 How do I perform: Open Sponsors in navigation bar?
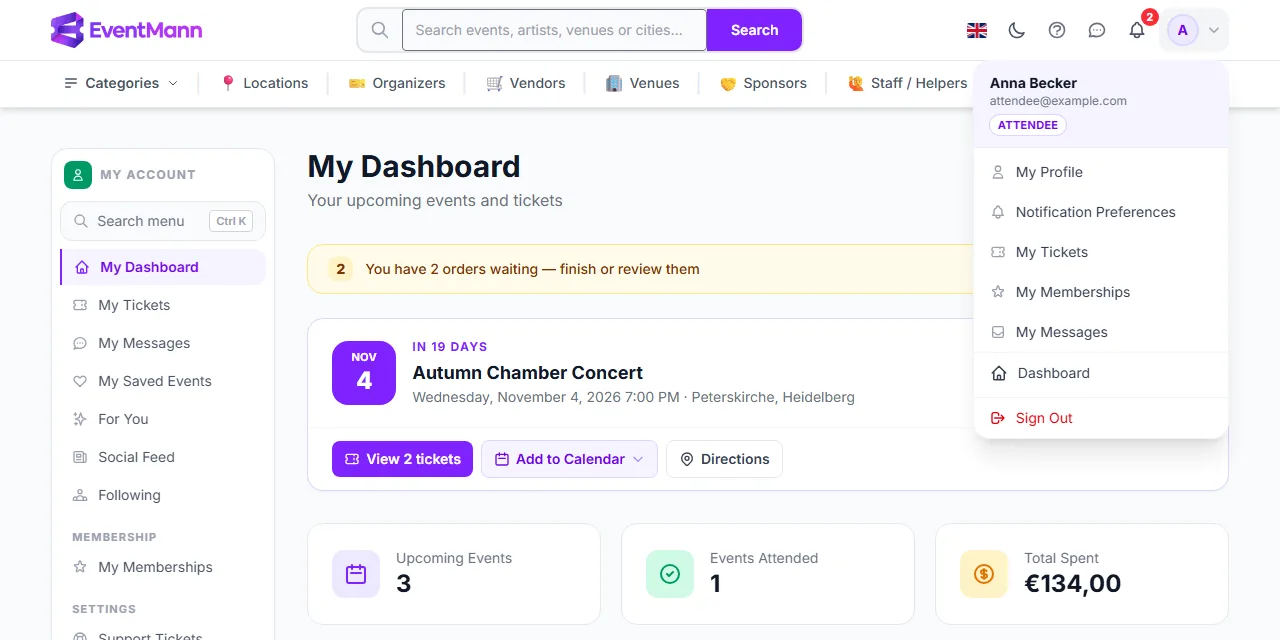coord(763,83)
